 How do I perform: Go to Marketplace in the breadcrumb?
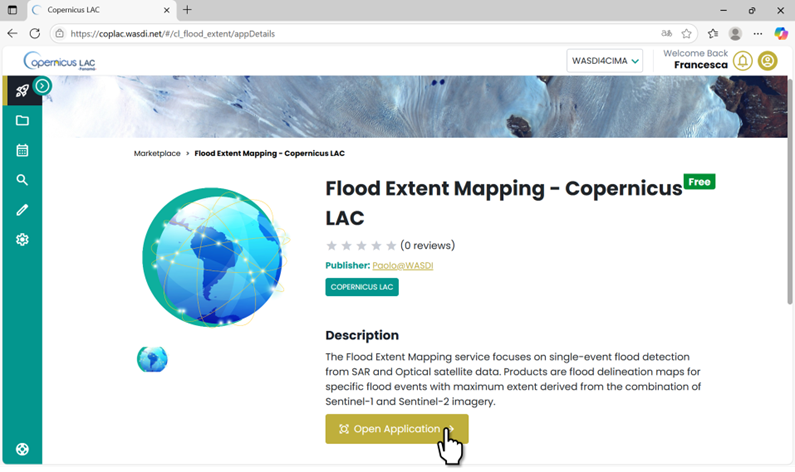click(x=157, y=153)
